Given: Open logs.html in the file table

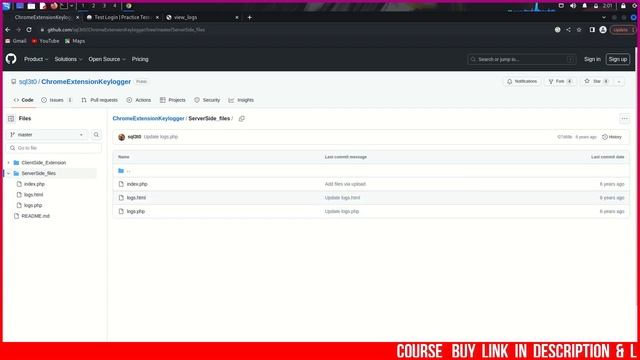Looking at the screenshot, I should [136, 198].
